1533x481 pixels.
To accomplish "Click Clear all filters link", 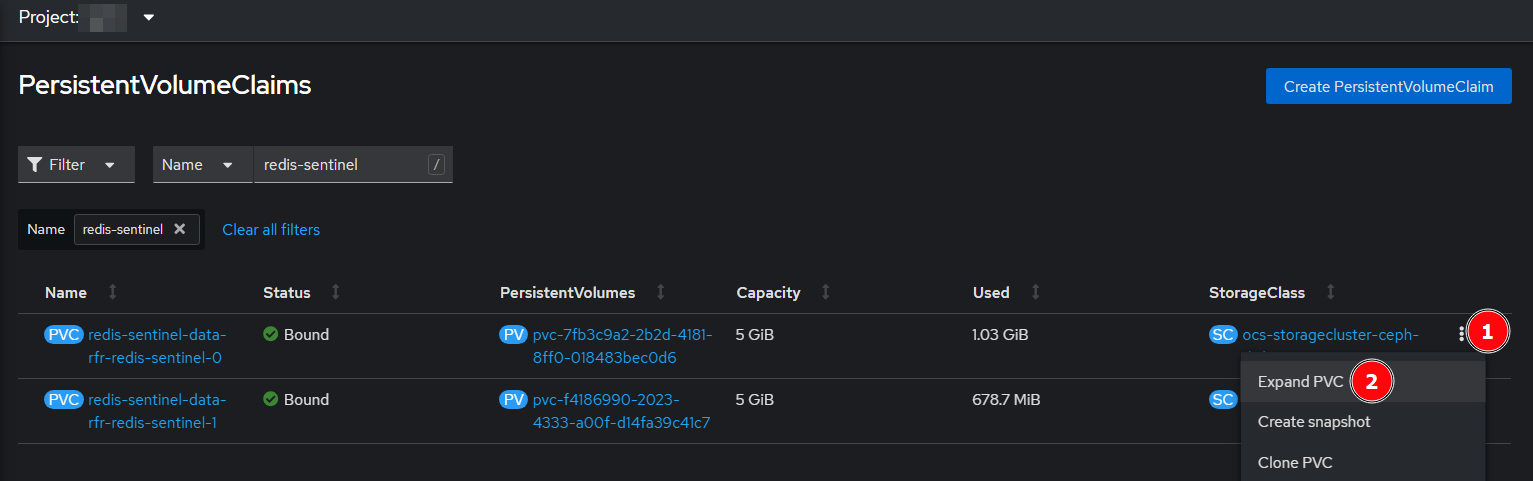I will [271, 229].
